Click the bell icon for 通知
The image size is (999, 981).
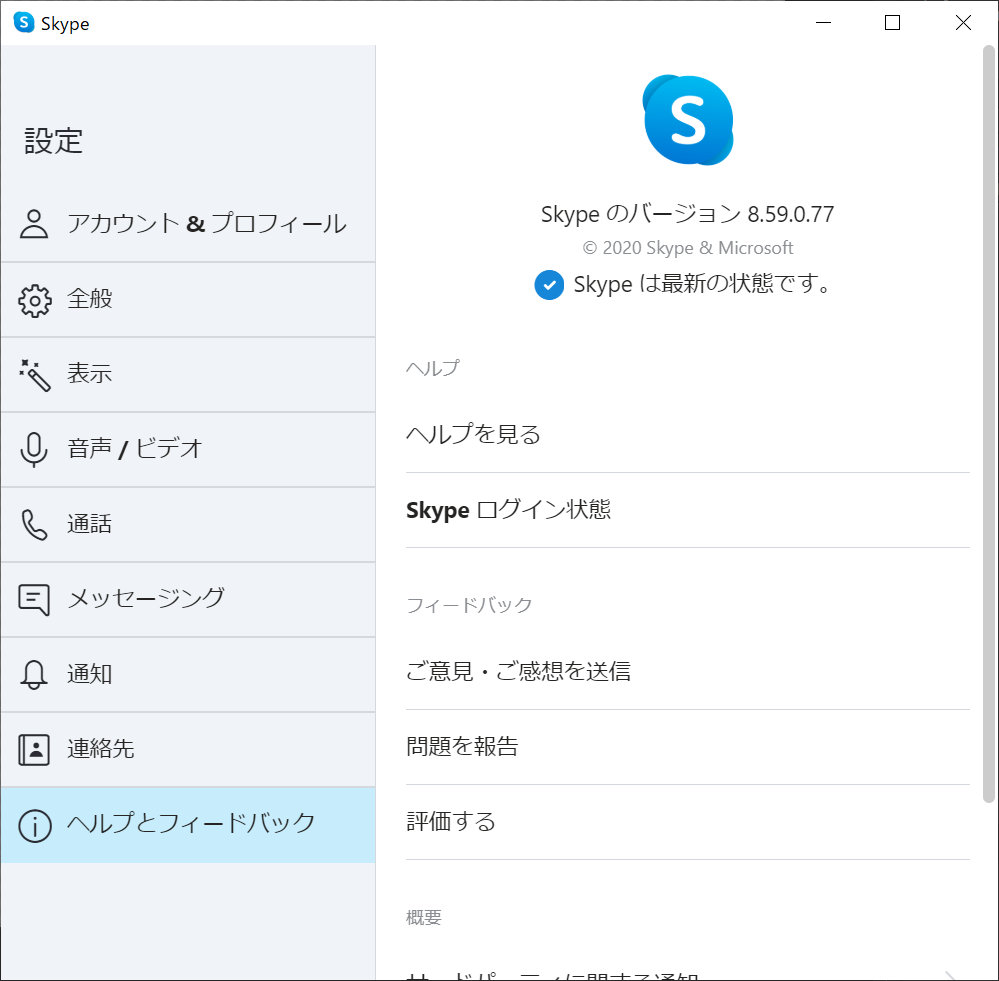click(34, 675)
